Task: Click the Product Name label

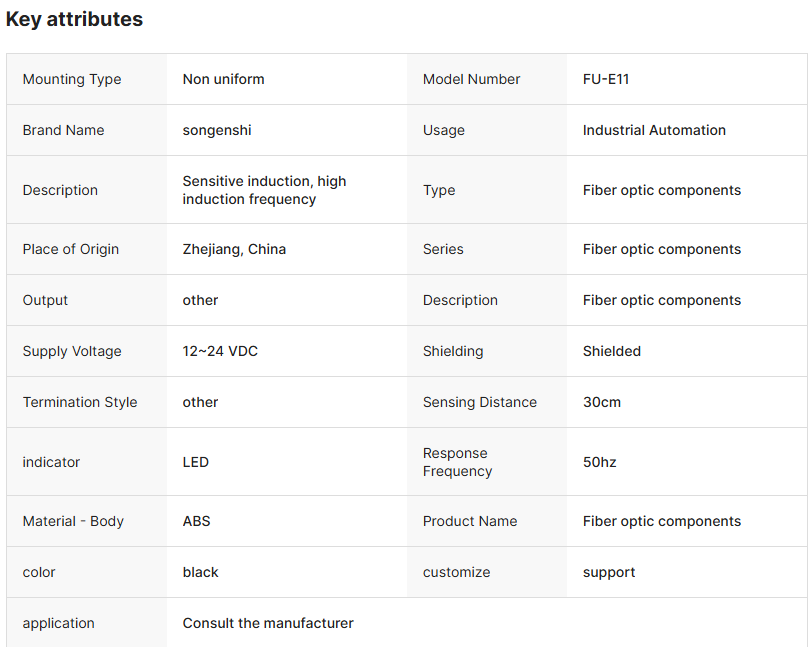Action: coord(470,521)
